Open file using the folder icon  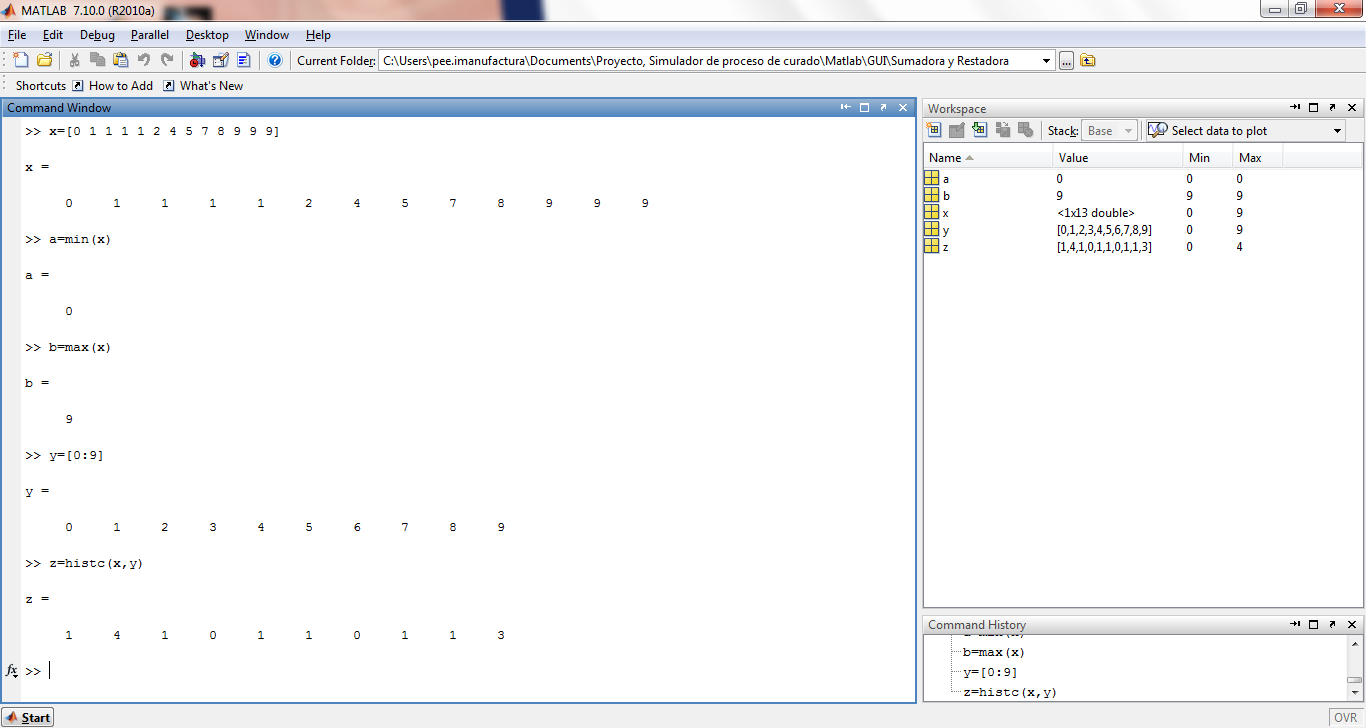coord(44,60)
